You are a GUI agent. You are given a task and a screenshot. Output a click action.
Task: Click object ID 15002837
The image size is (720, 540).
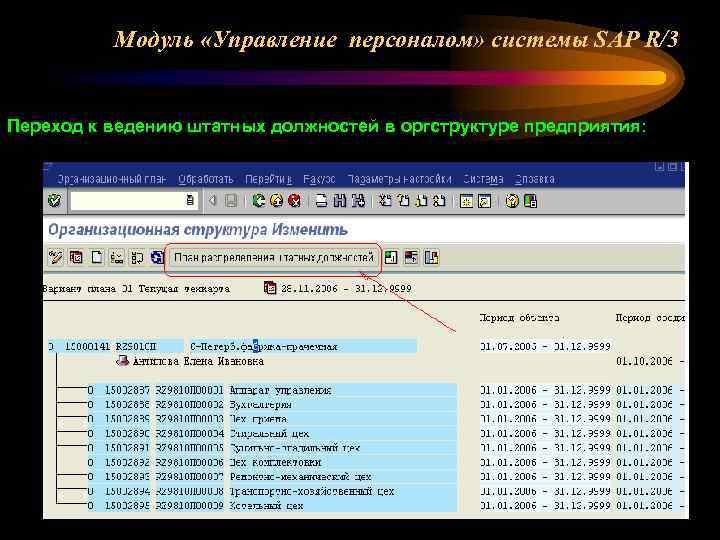click(128, 390)
